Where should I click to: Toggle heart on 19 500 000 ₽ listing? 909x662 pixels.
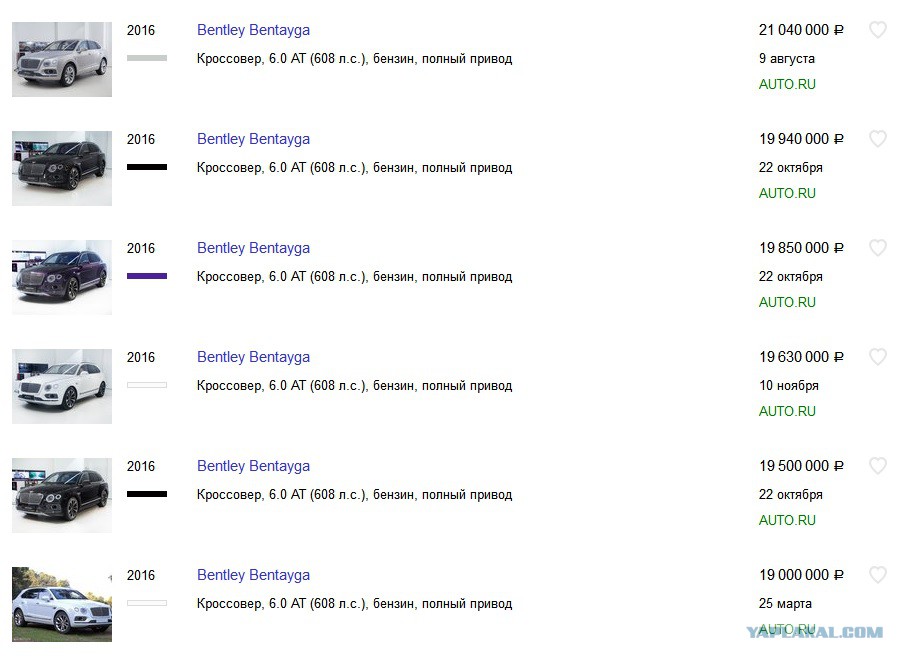coord(878,465)
